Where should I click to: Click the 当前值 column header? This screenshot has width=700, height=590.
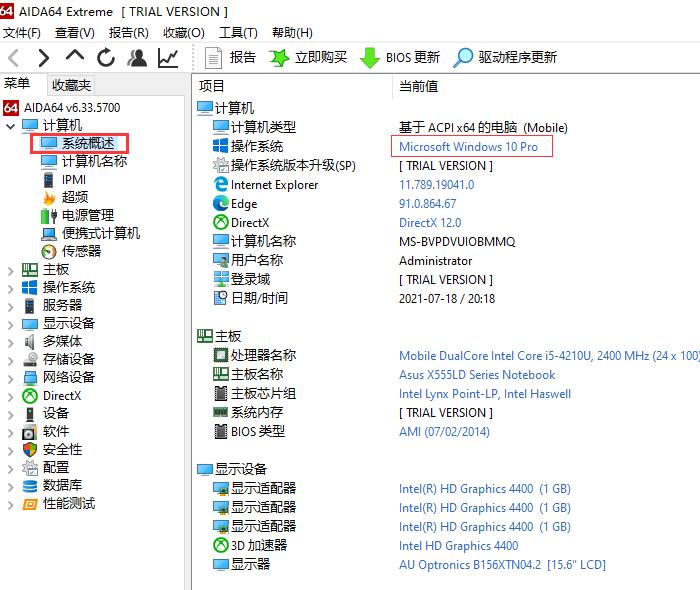(418, 86)
